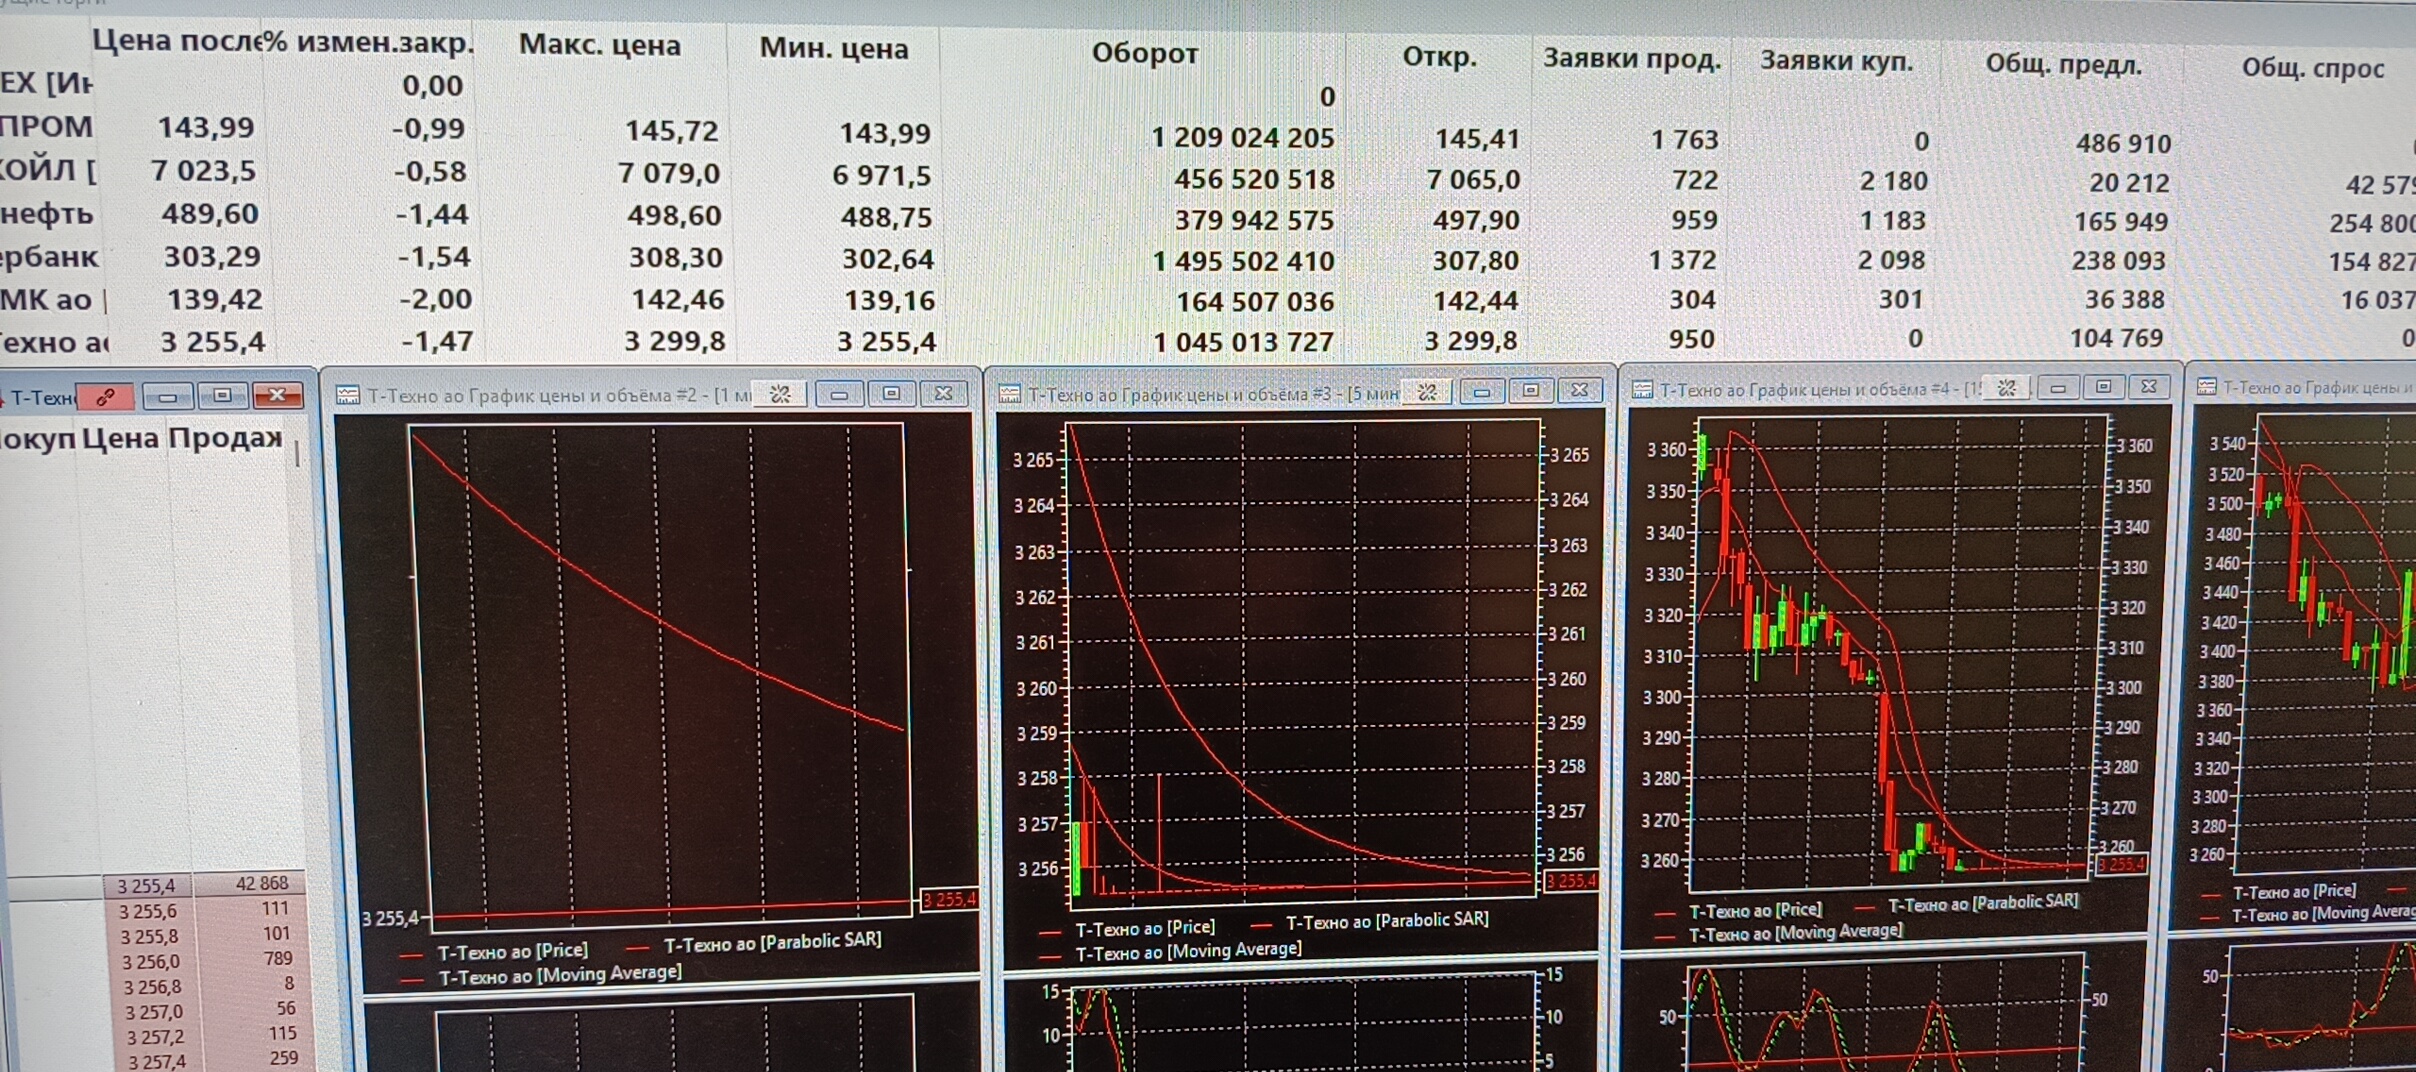The image size is (2416, 1072).
Task: Maximize the chart #2 window
Action: click(x=891, y=393)
